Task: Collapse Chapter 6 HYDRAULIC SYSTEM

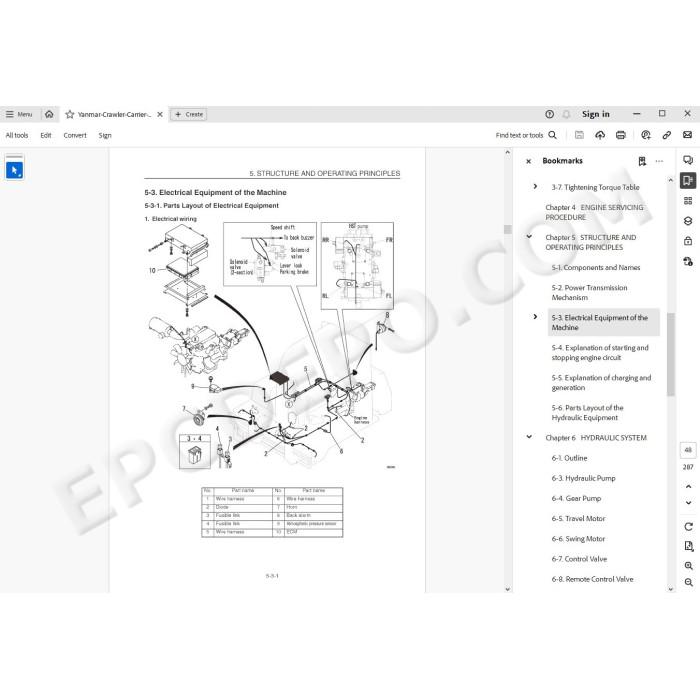Action: click(x=529, y=437)
